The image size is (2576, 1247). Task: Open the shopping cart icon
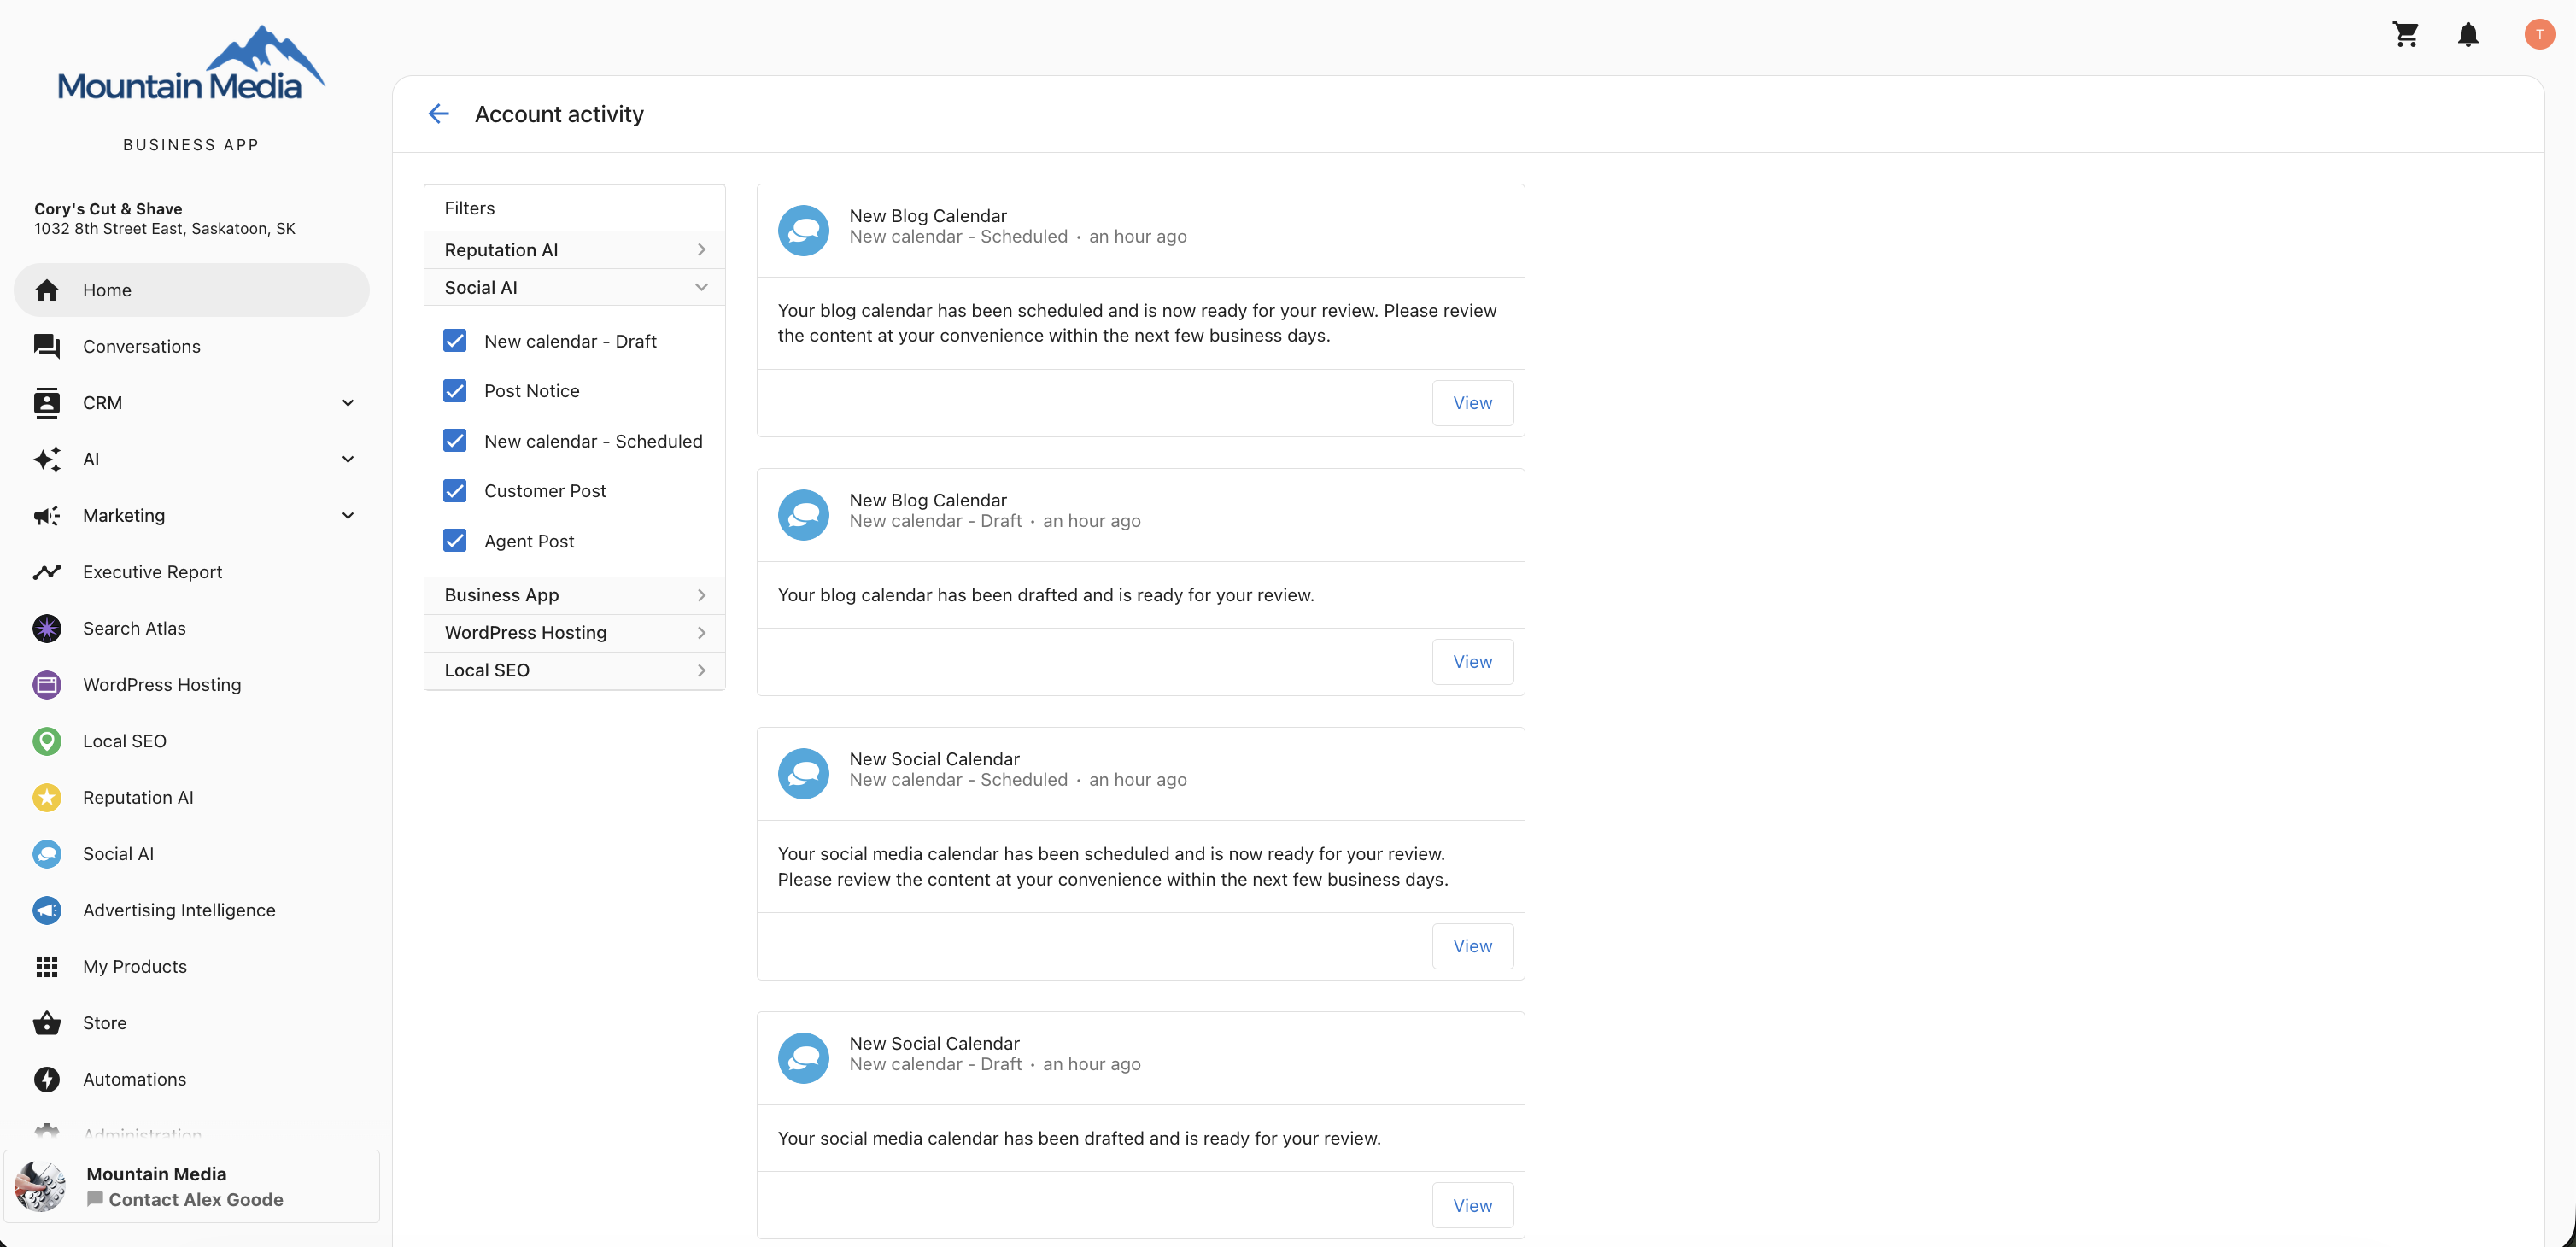click(2405, 34)
